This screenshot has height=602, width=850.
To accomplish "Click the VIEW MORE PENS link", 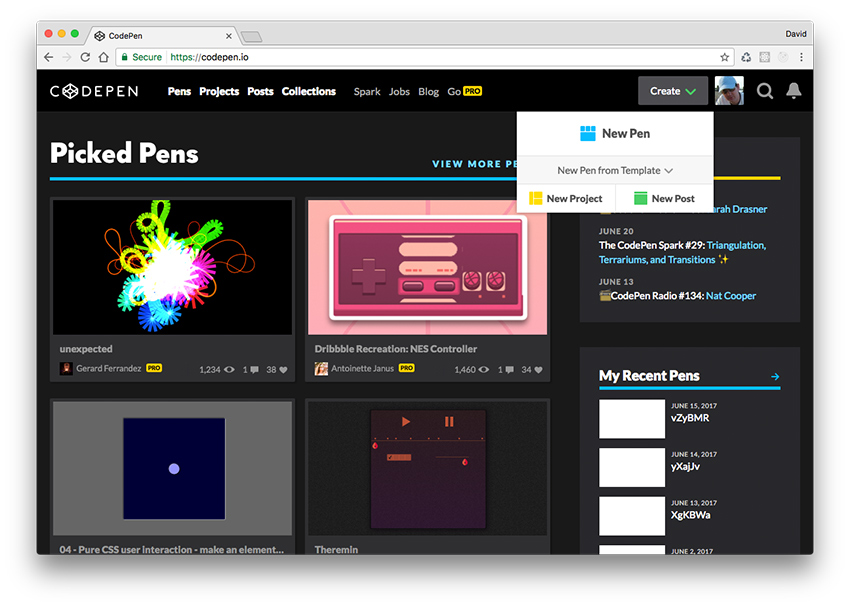I will [474, 164].
